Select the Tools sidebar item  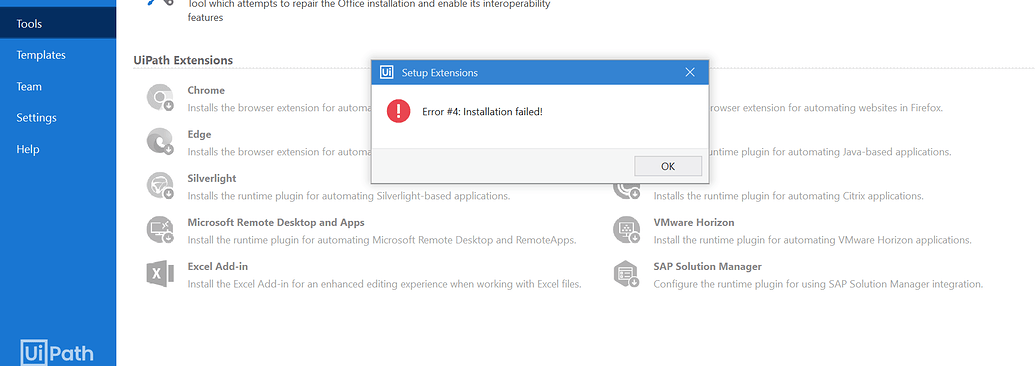(x=58, y=24)
